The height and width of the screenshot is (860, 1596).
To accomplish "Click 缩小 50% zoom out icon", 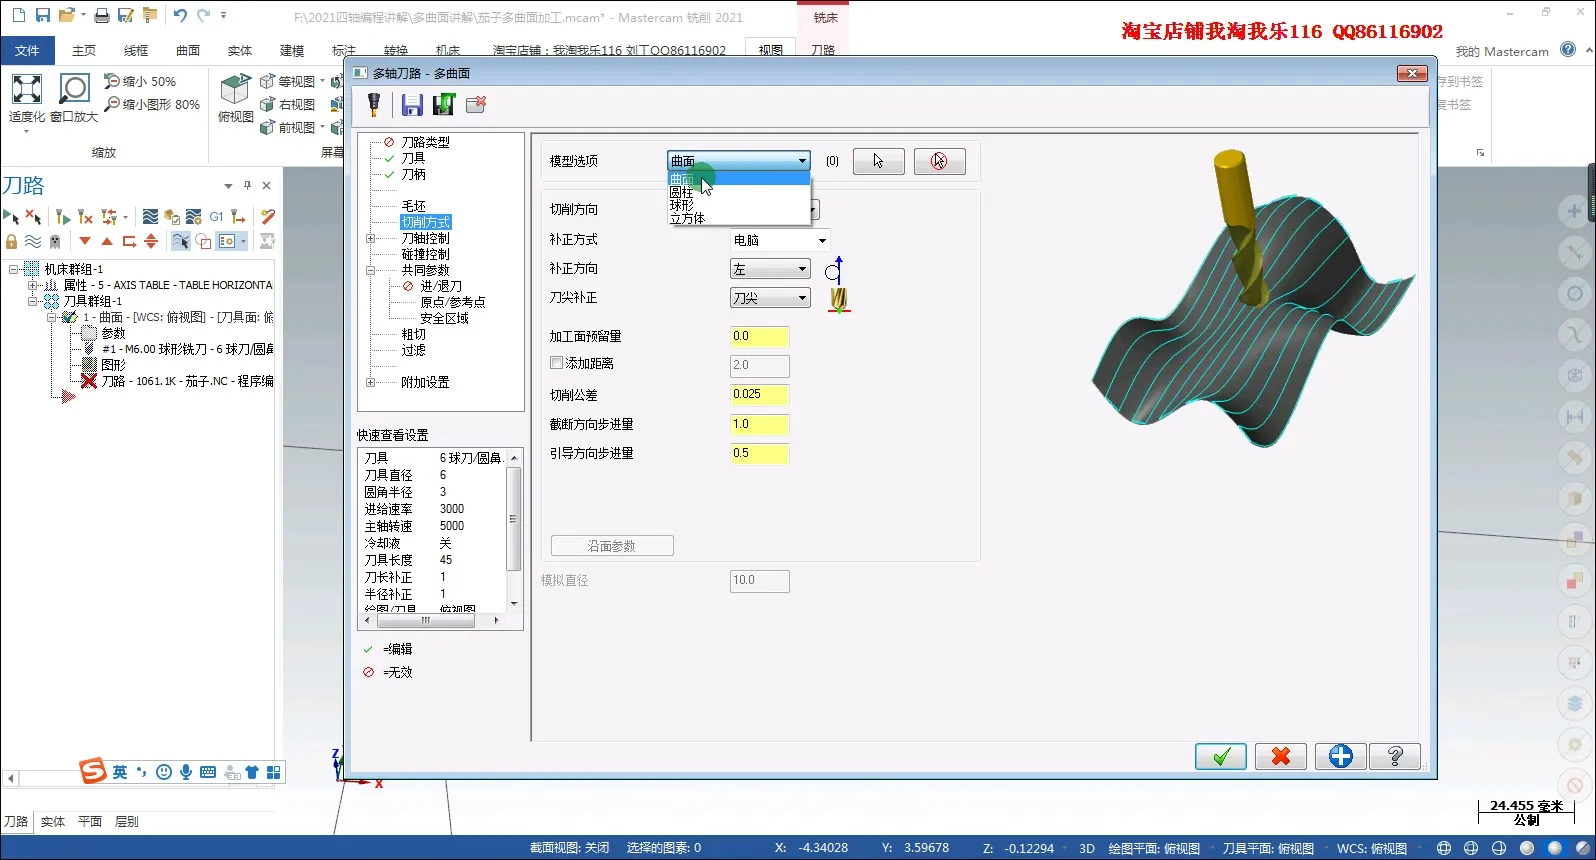I will point(140,81).
